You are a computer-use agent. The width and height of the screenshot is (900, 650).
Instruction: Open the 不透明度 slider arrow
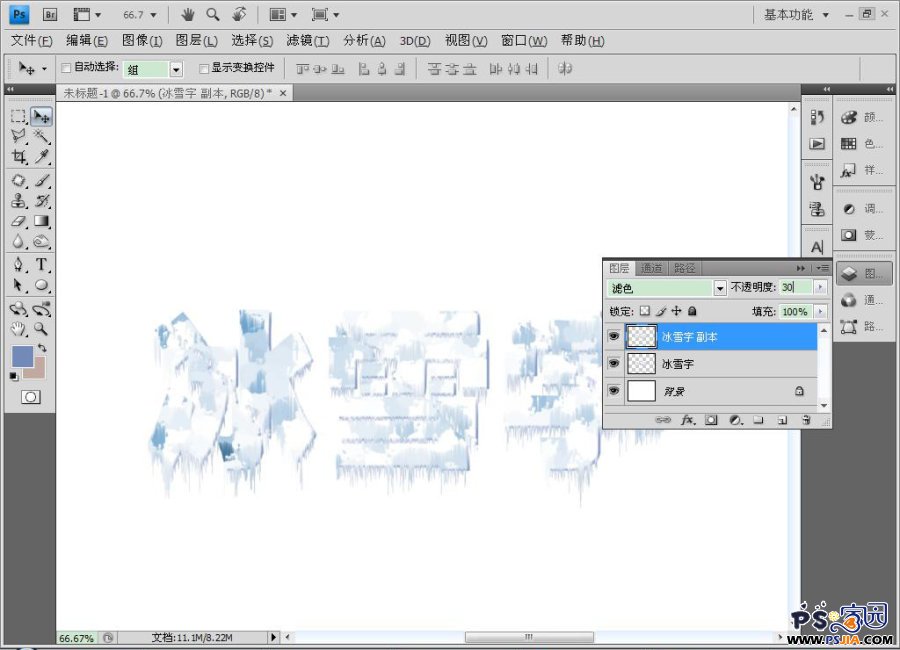(x=821, y=287)
